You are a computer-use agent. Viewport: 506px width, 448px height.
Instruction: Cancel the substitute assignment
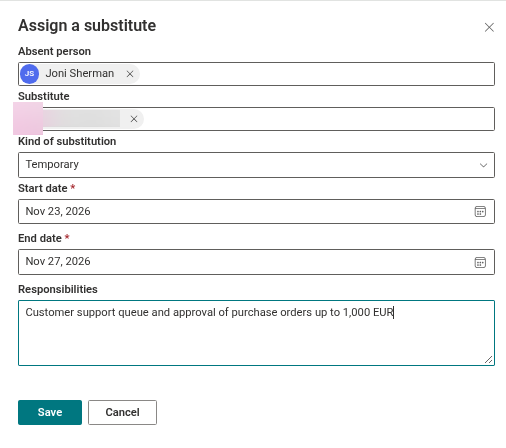[122, 412]
